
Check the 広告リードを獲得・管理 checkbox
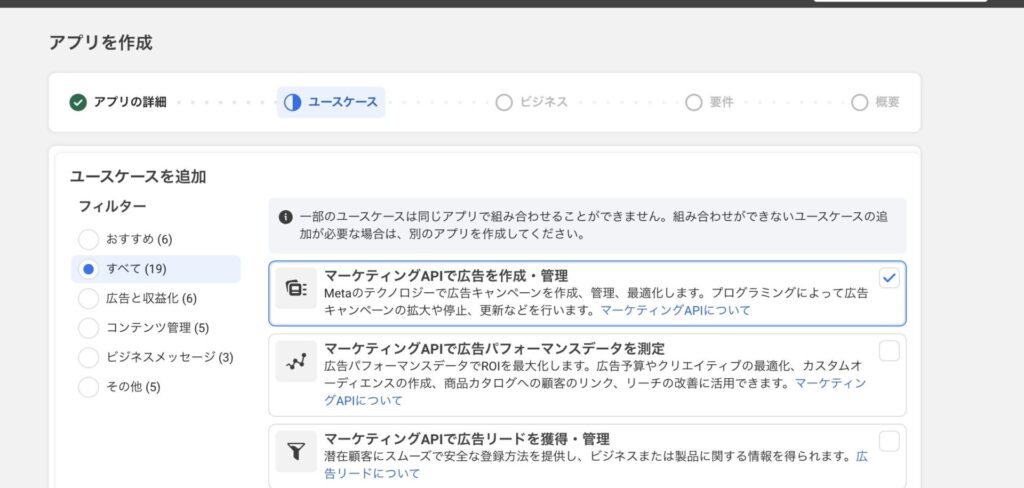(x=889, y=441)
